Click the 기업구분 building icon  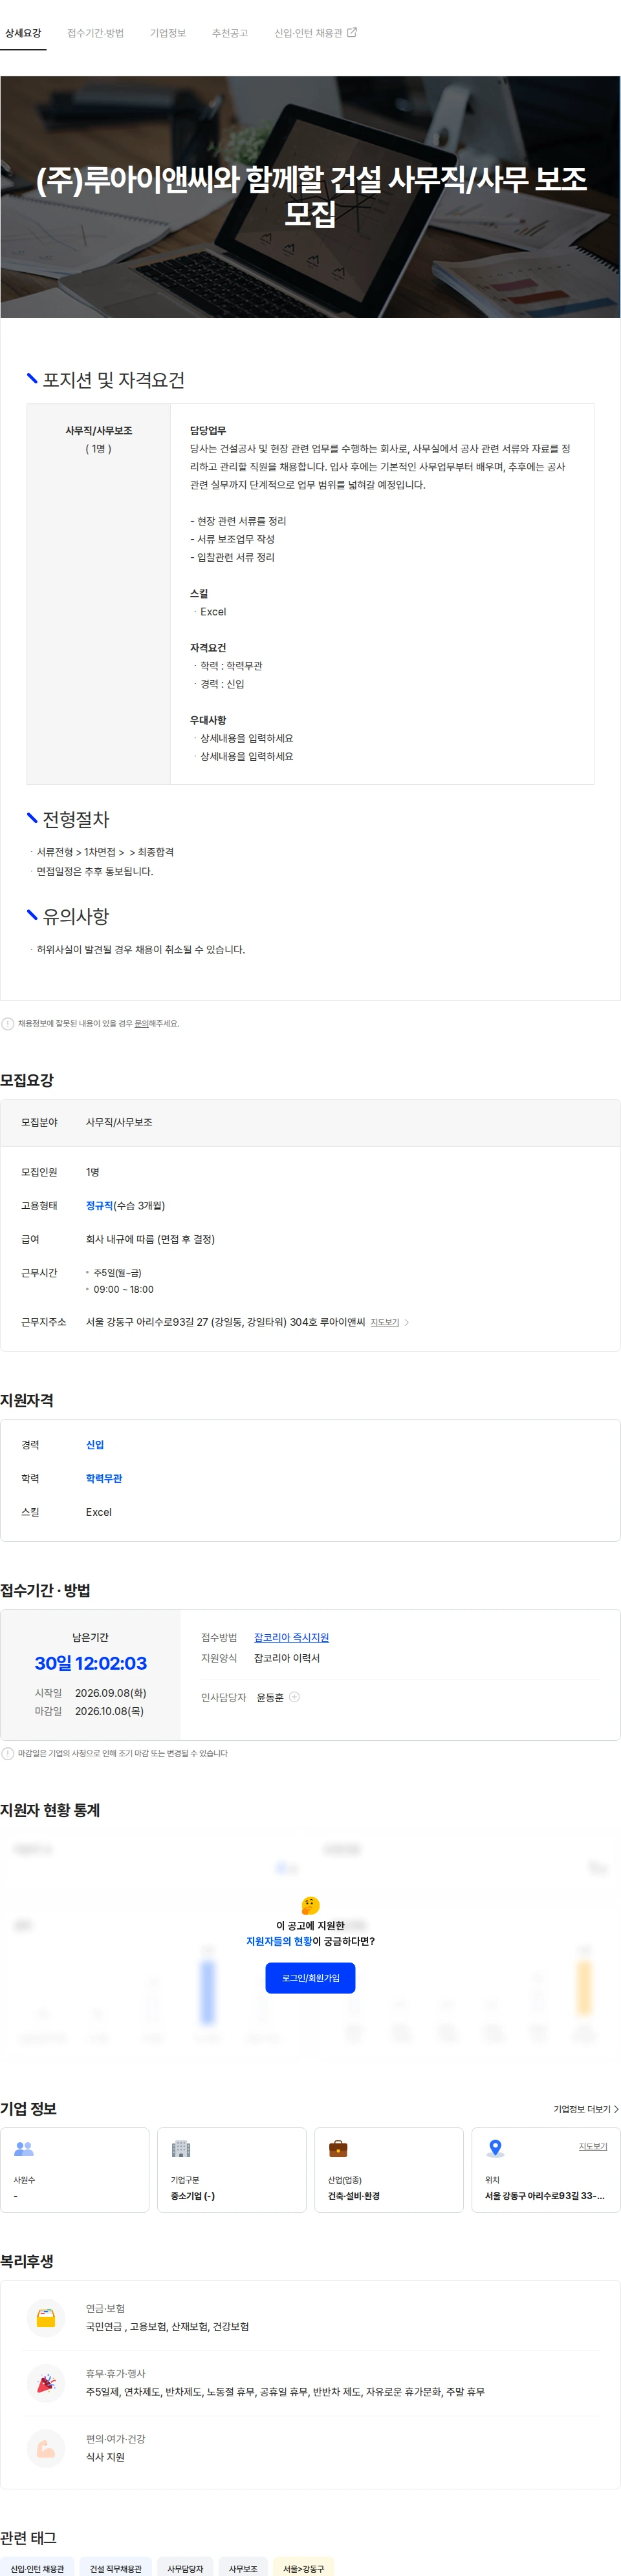(x=181, y=2148)
